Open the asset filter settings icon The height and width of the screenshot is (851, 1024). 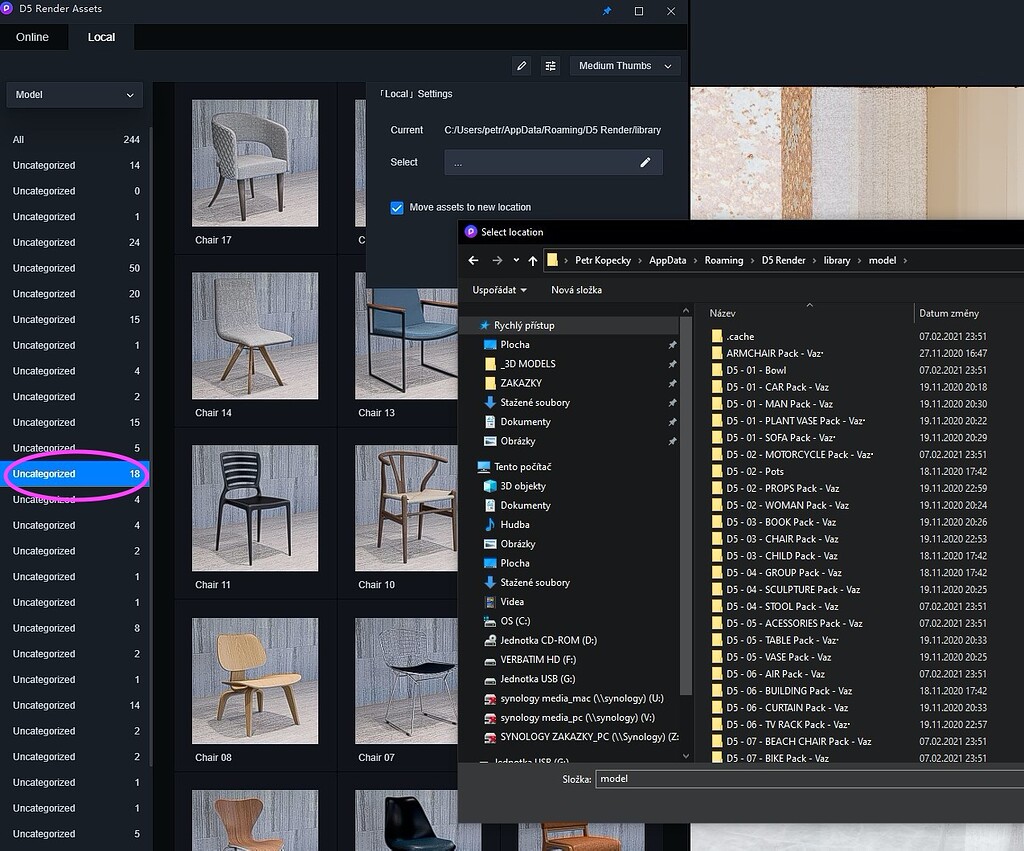pos(550,66)
